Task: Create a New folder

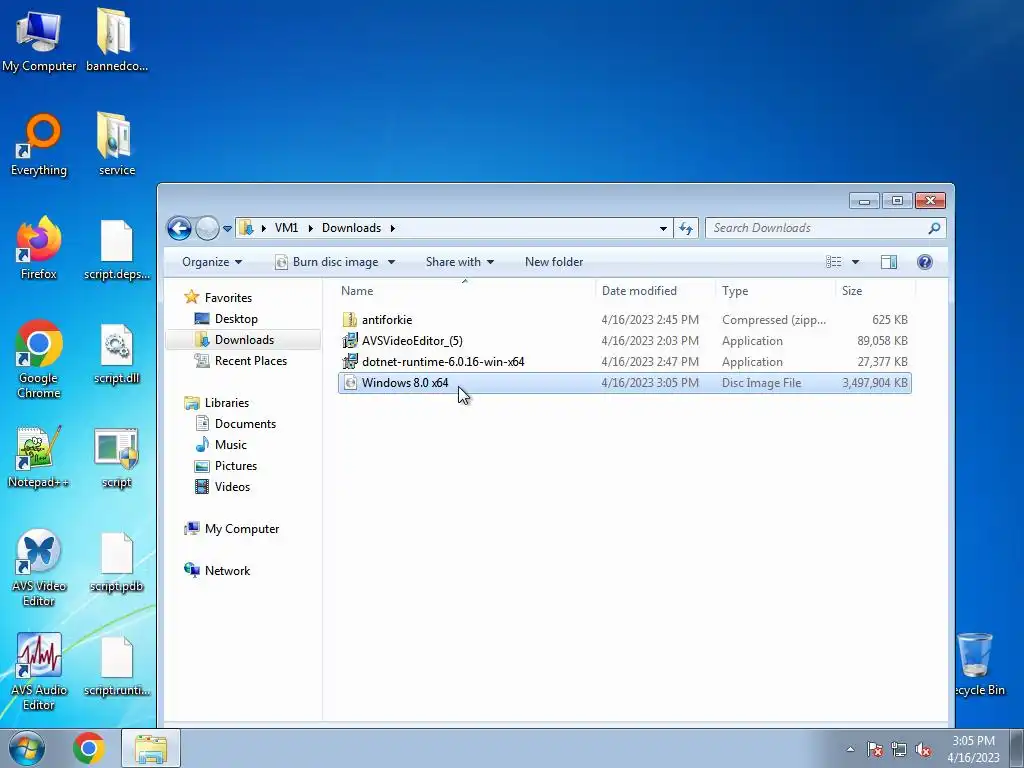Action: point(554,262)
